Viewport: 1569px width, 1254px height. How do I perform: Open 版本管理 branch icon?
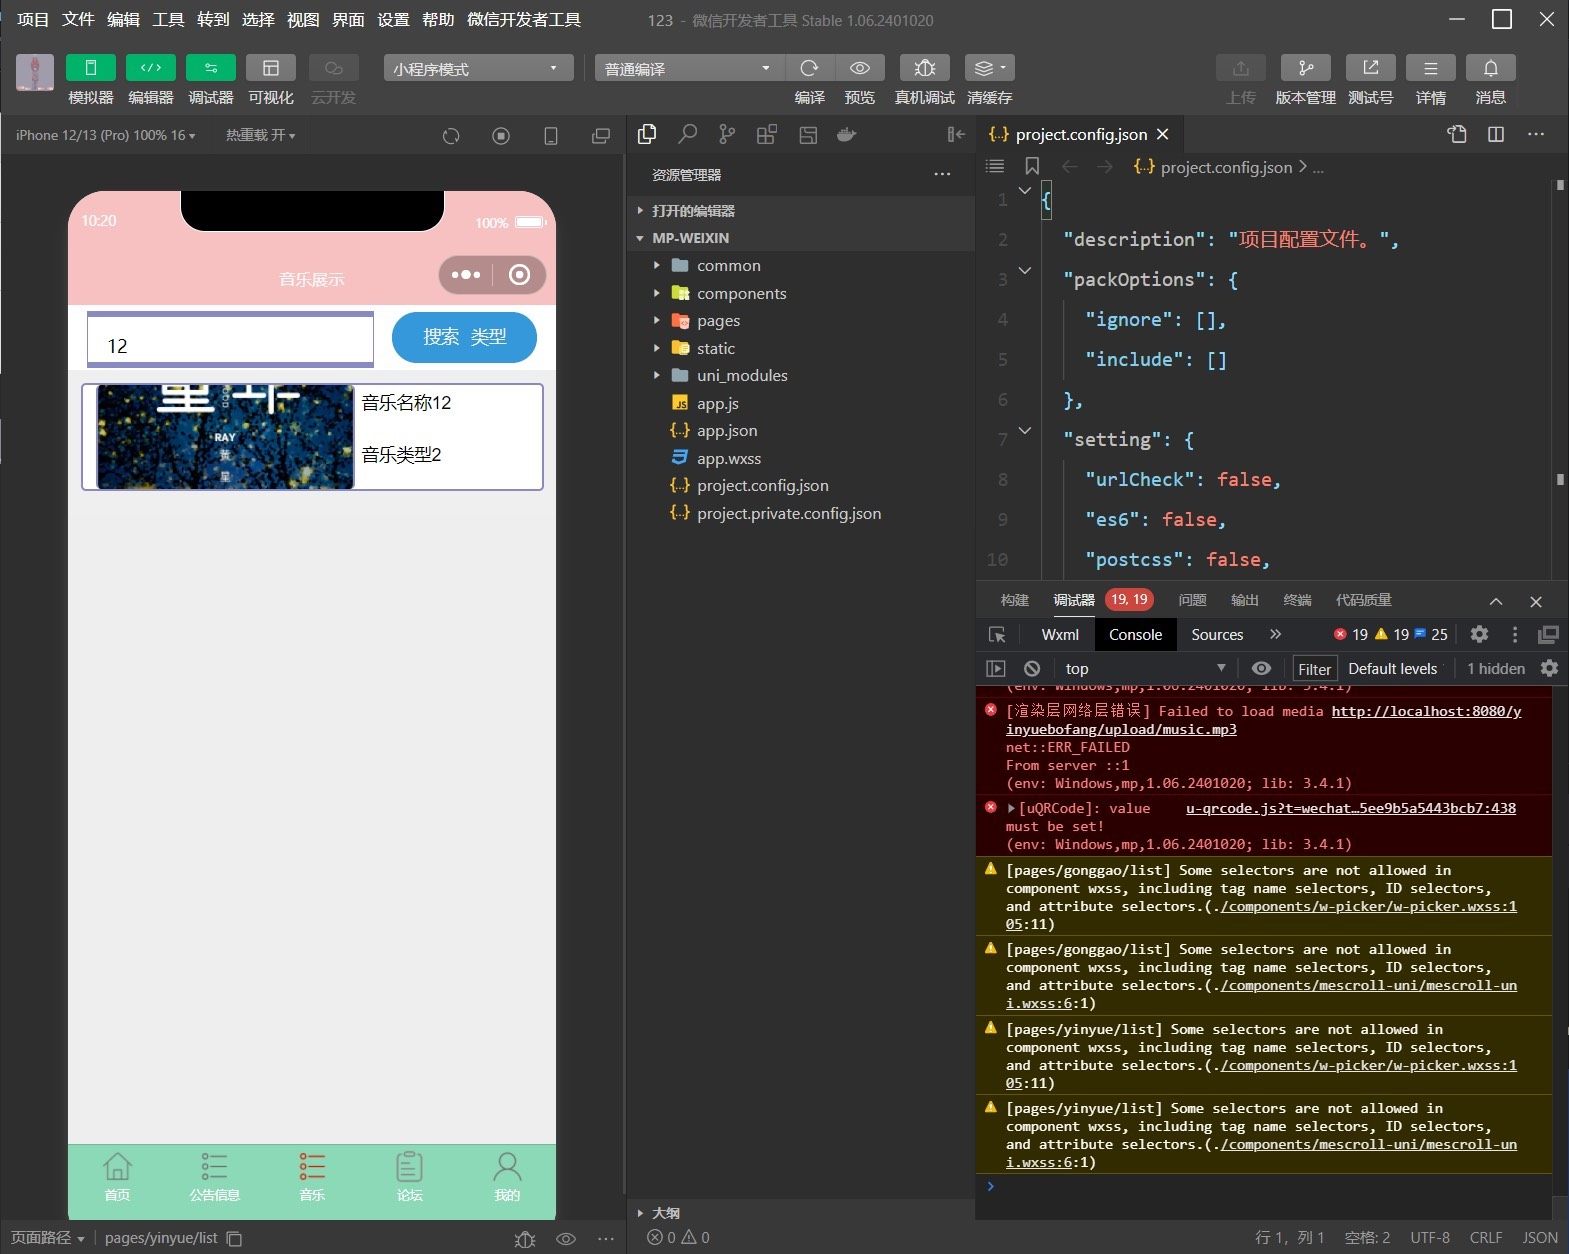pos(1305,68)
